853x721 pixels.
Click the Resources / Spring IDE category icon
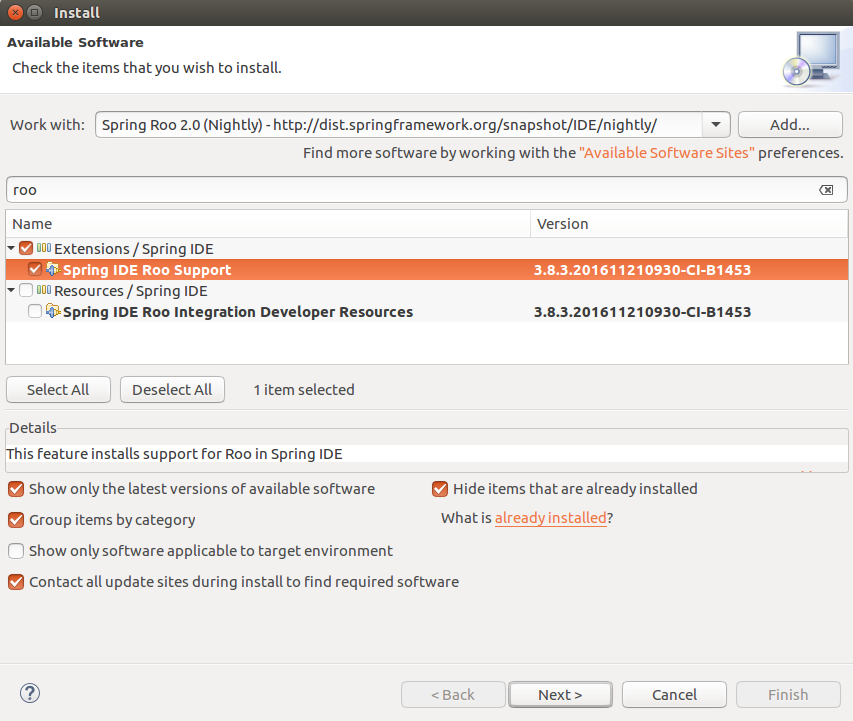[x=44, y=290]
